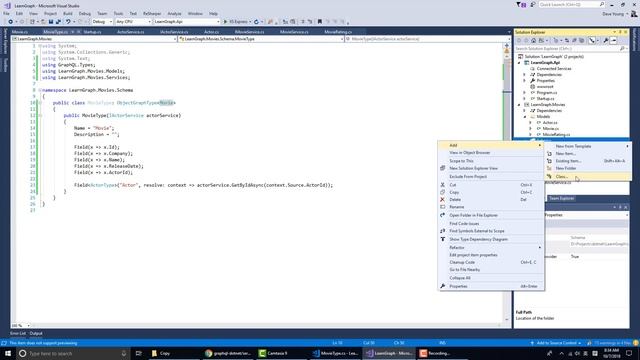Select New Solution Explorer View
Screen dimensions: 640x360
click(x=491, y=168)
